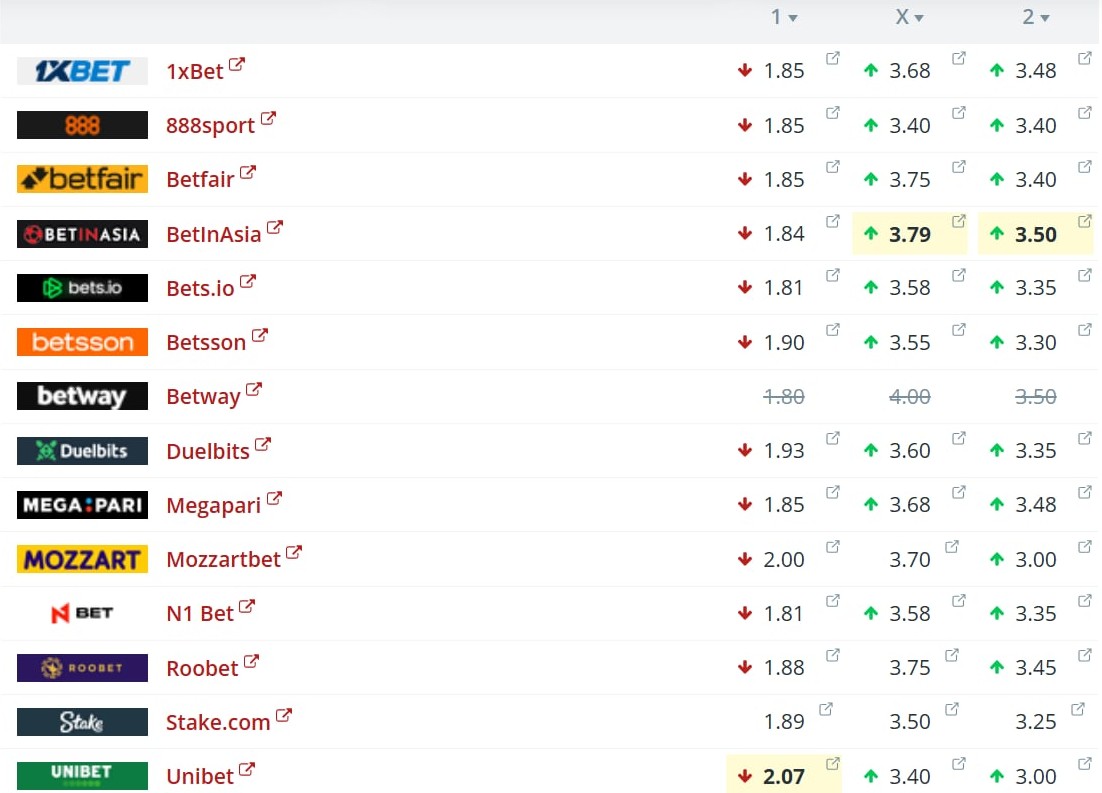1102x793 pixels.
Task: Sort by column 2 dropdown arrow
Action: 1045,18
